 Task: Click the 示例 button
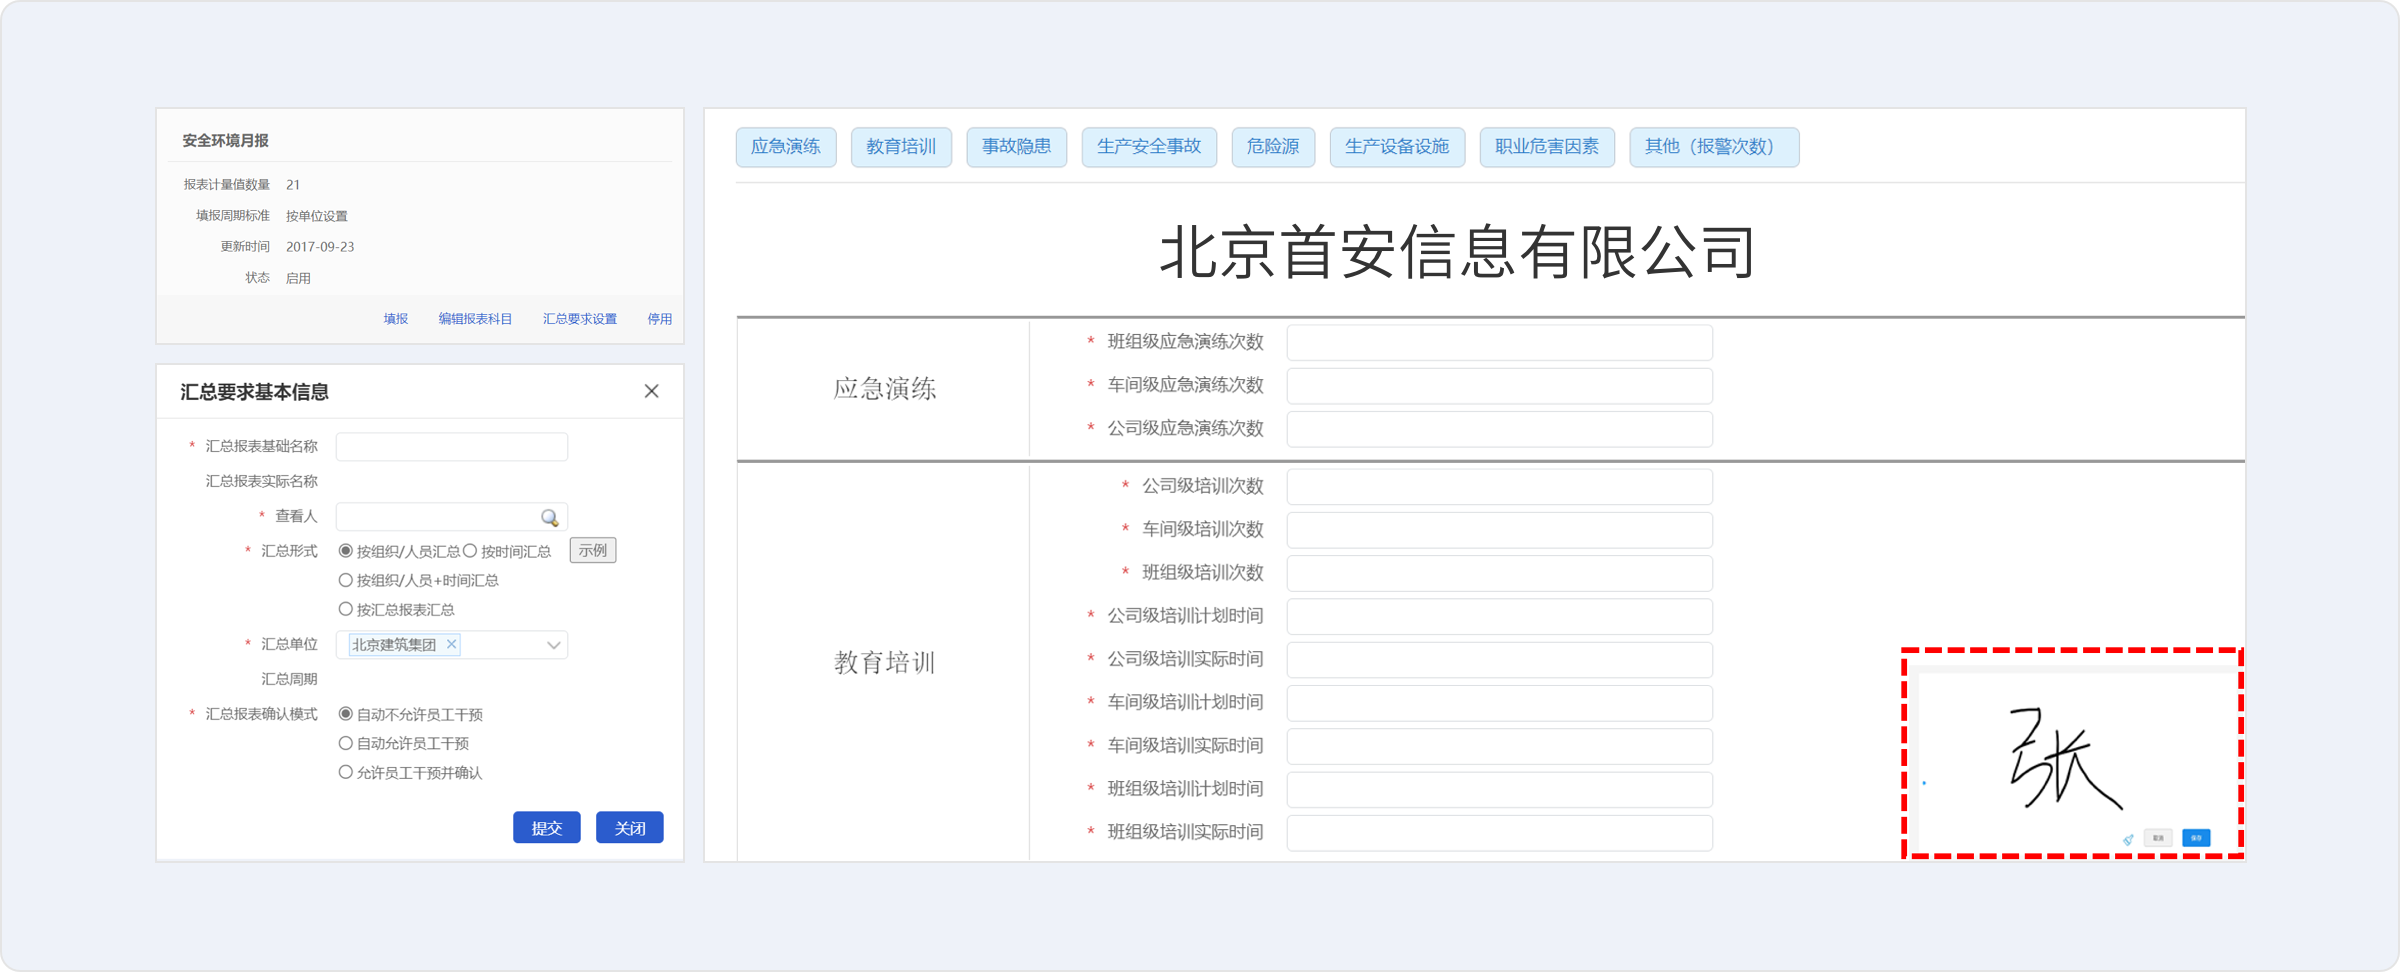tap(593, 550)
